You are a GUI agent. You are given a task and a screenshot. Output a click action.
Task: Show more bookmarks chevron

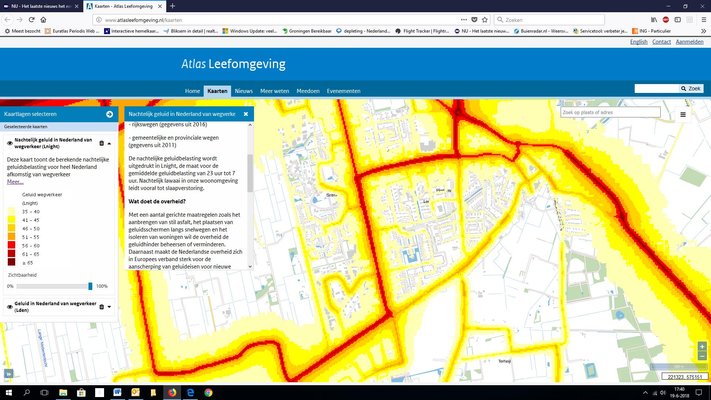703,31
